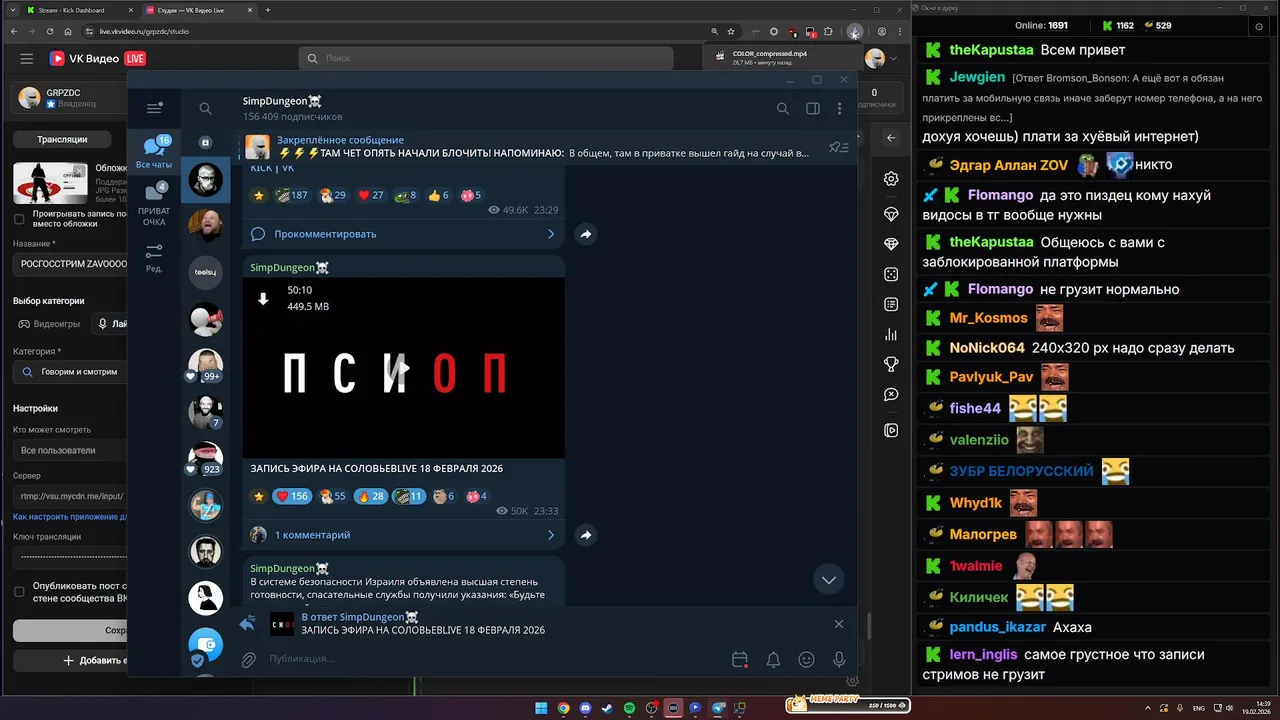The image size is (1280, 720).
Task: Open the 'Трансляции' tab in VK studio
Action: coord(62,139)
